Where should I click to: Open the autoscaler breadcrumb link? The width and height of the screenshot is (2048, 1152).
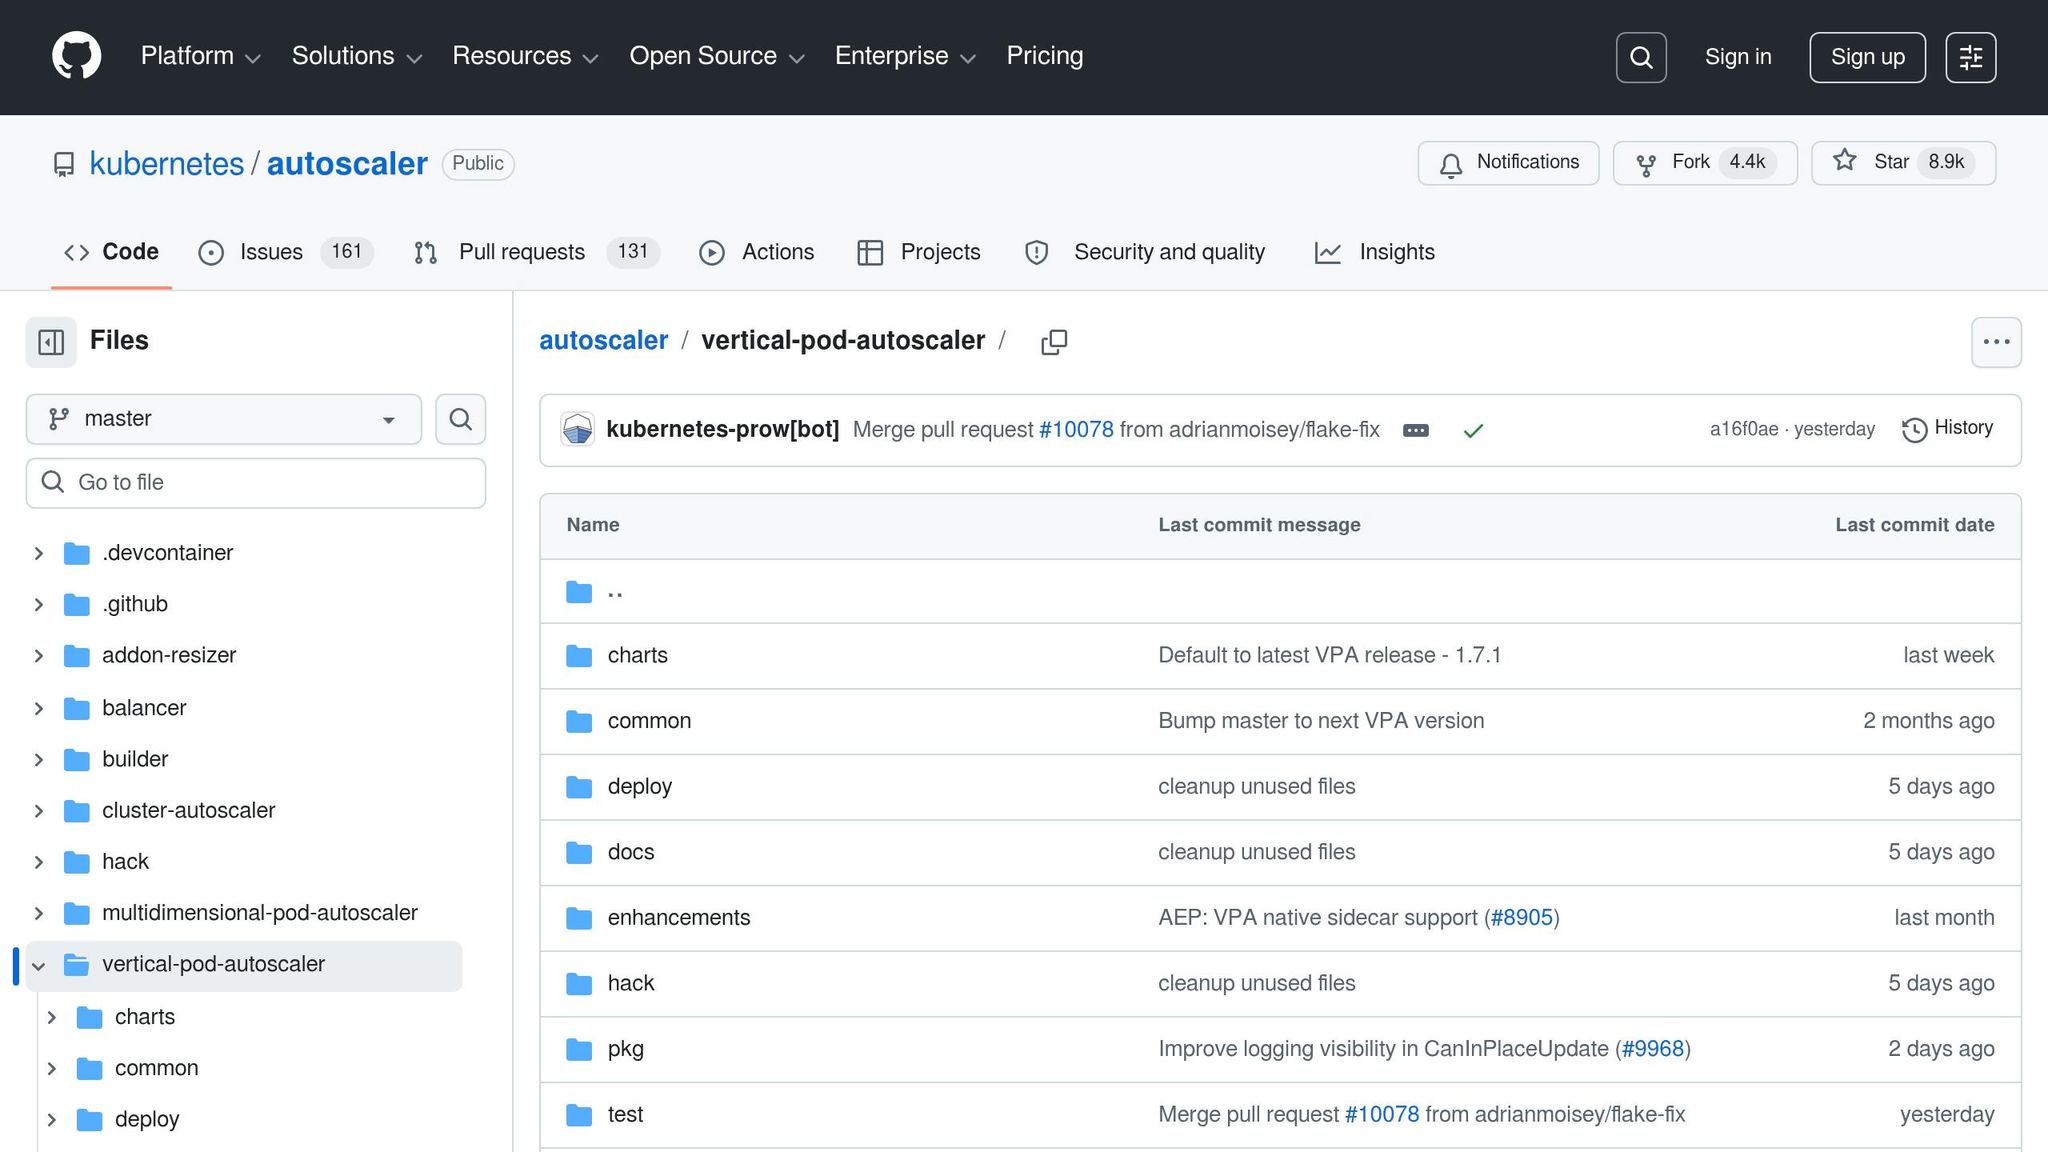[x=604, y=341]
